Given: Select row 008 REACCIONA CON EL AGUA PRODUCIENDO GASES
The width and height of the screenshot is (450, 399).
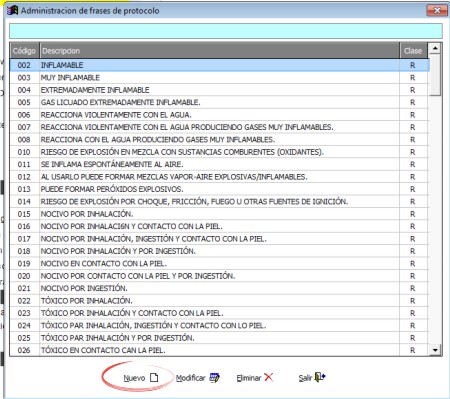Looking at the screenshot, I should coord(219,139).
